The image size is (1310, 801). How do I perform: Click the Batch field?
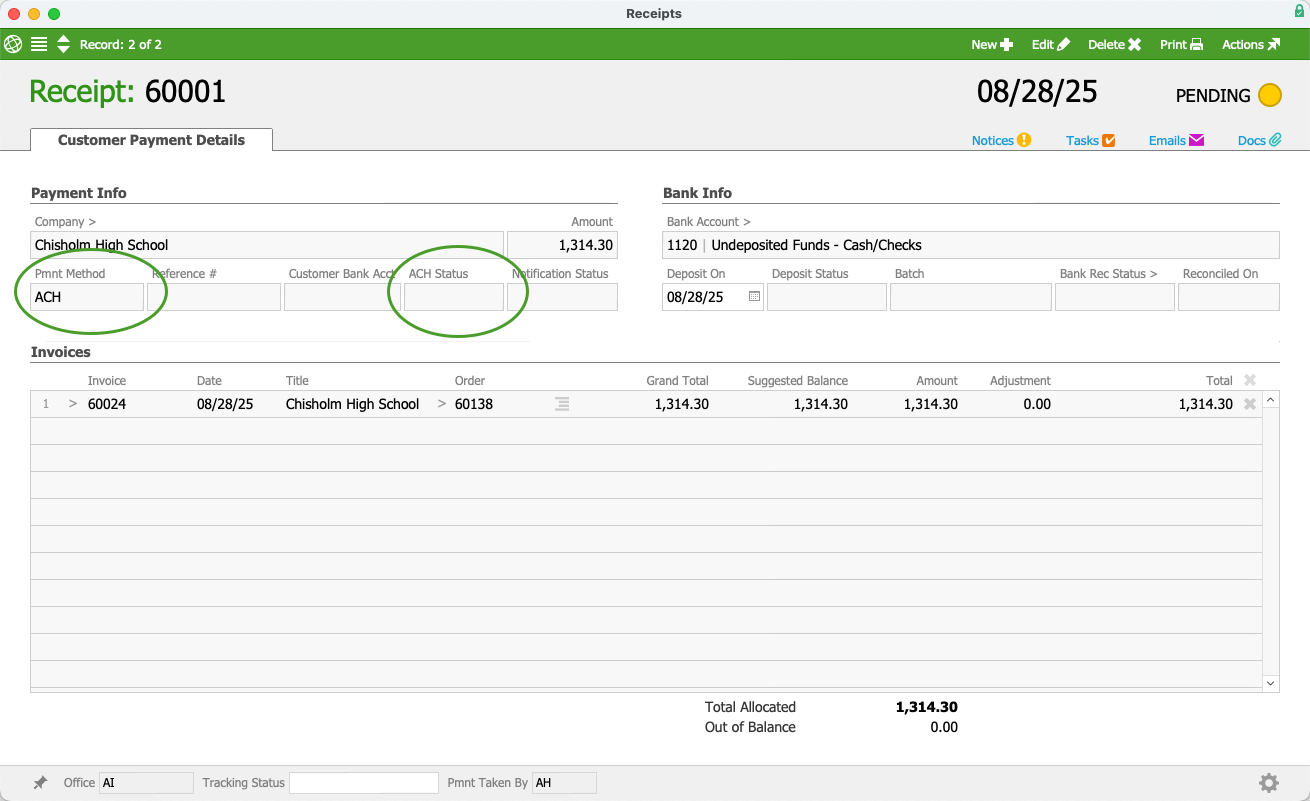point(971,297)
